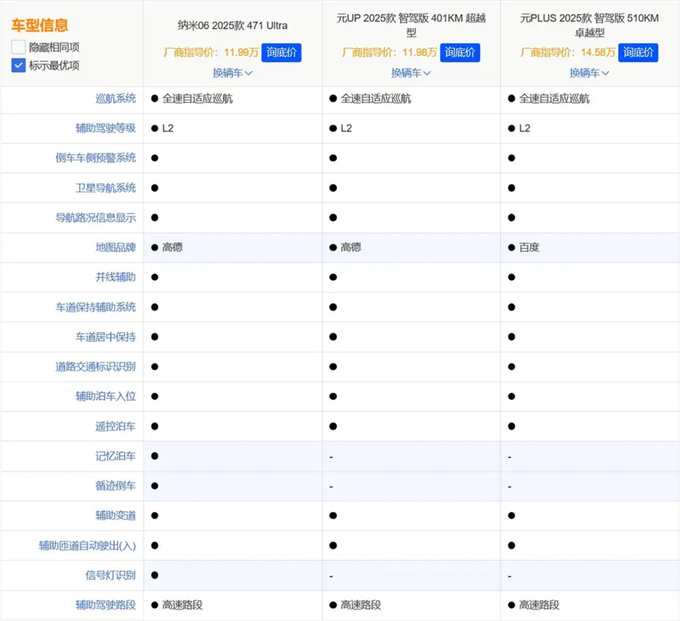
Task: Click the 车型信息 heading
Action: (x=40, y=25)
